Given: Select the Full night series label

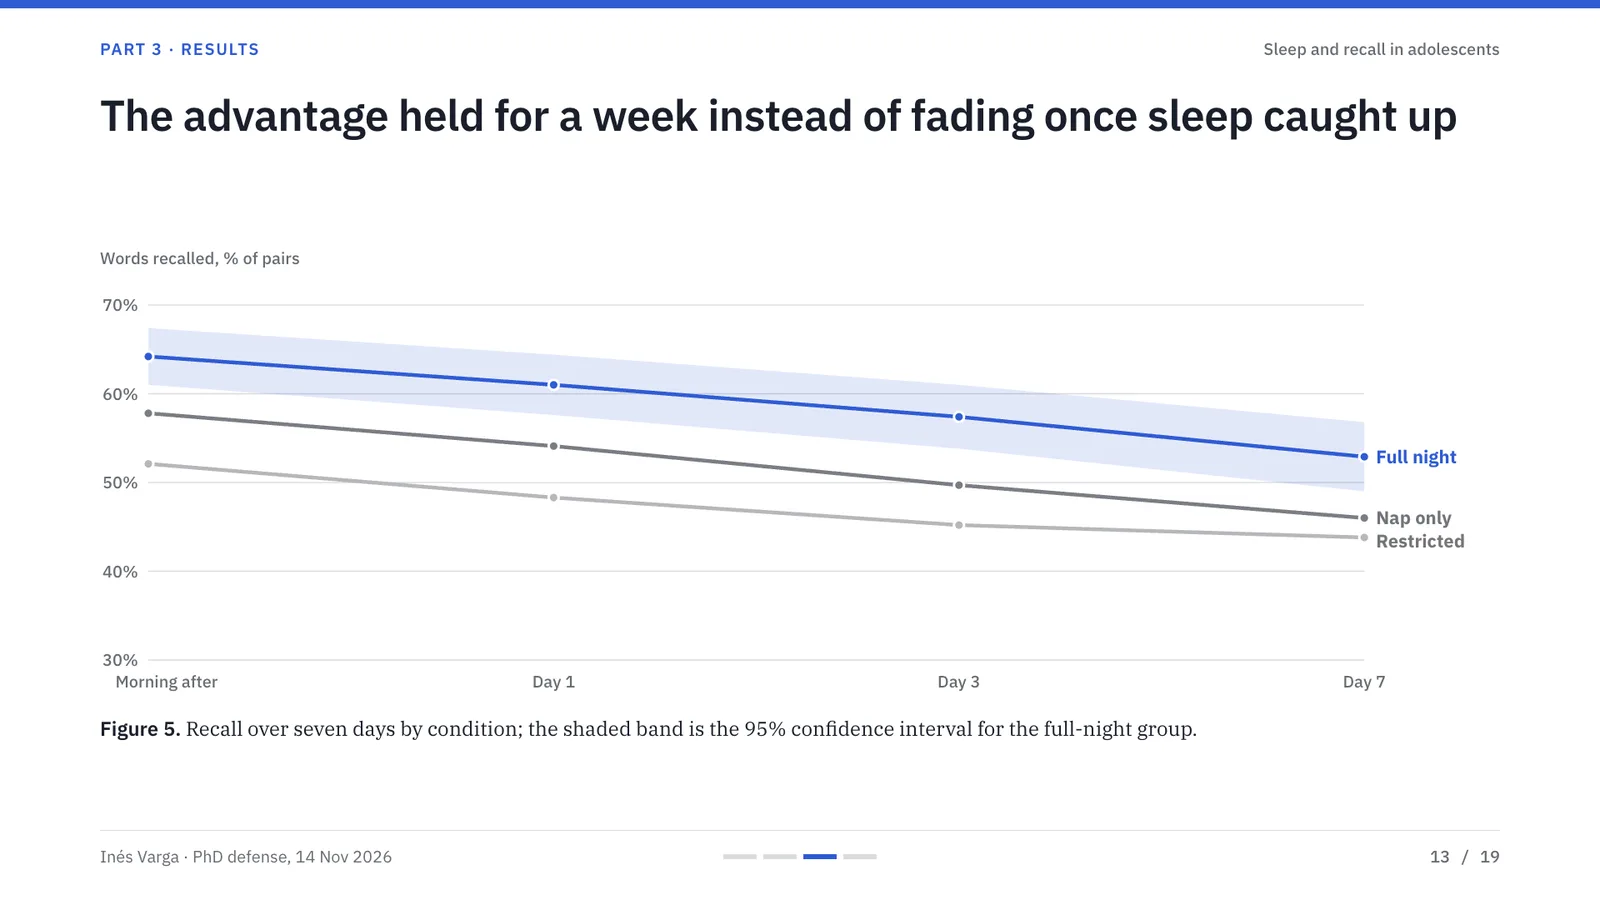Looking at the screenshot, I should [x=1416, y=457].
